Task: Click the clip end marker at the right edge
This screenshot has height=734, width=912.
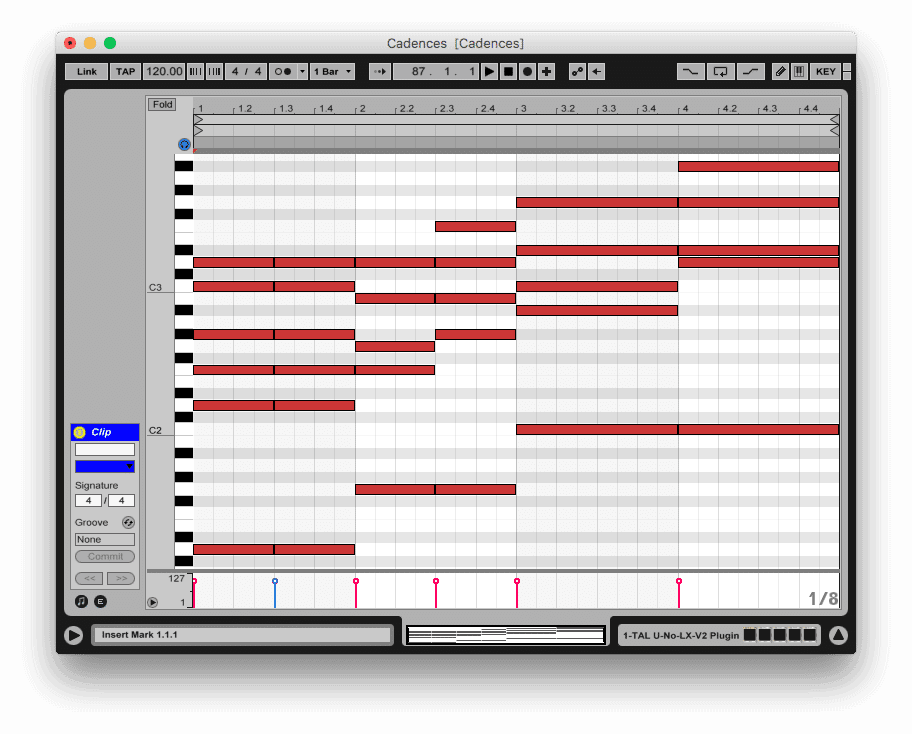Action: click(x=834, y=131)
